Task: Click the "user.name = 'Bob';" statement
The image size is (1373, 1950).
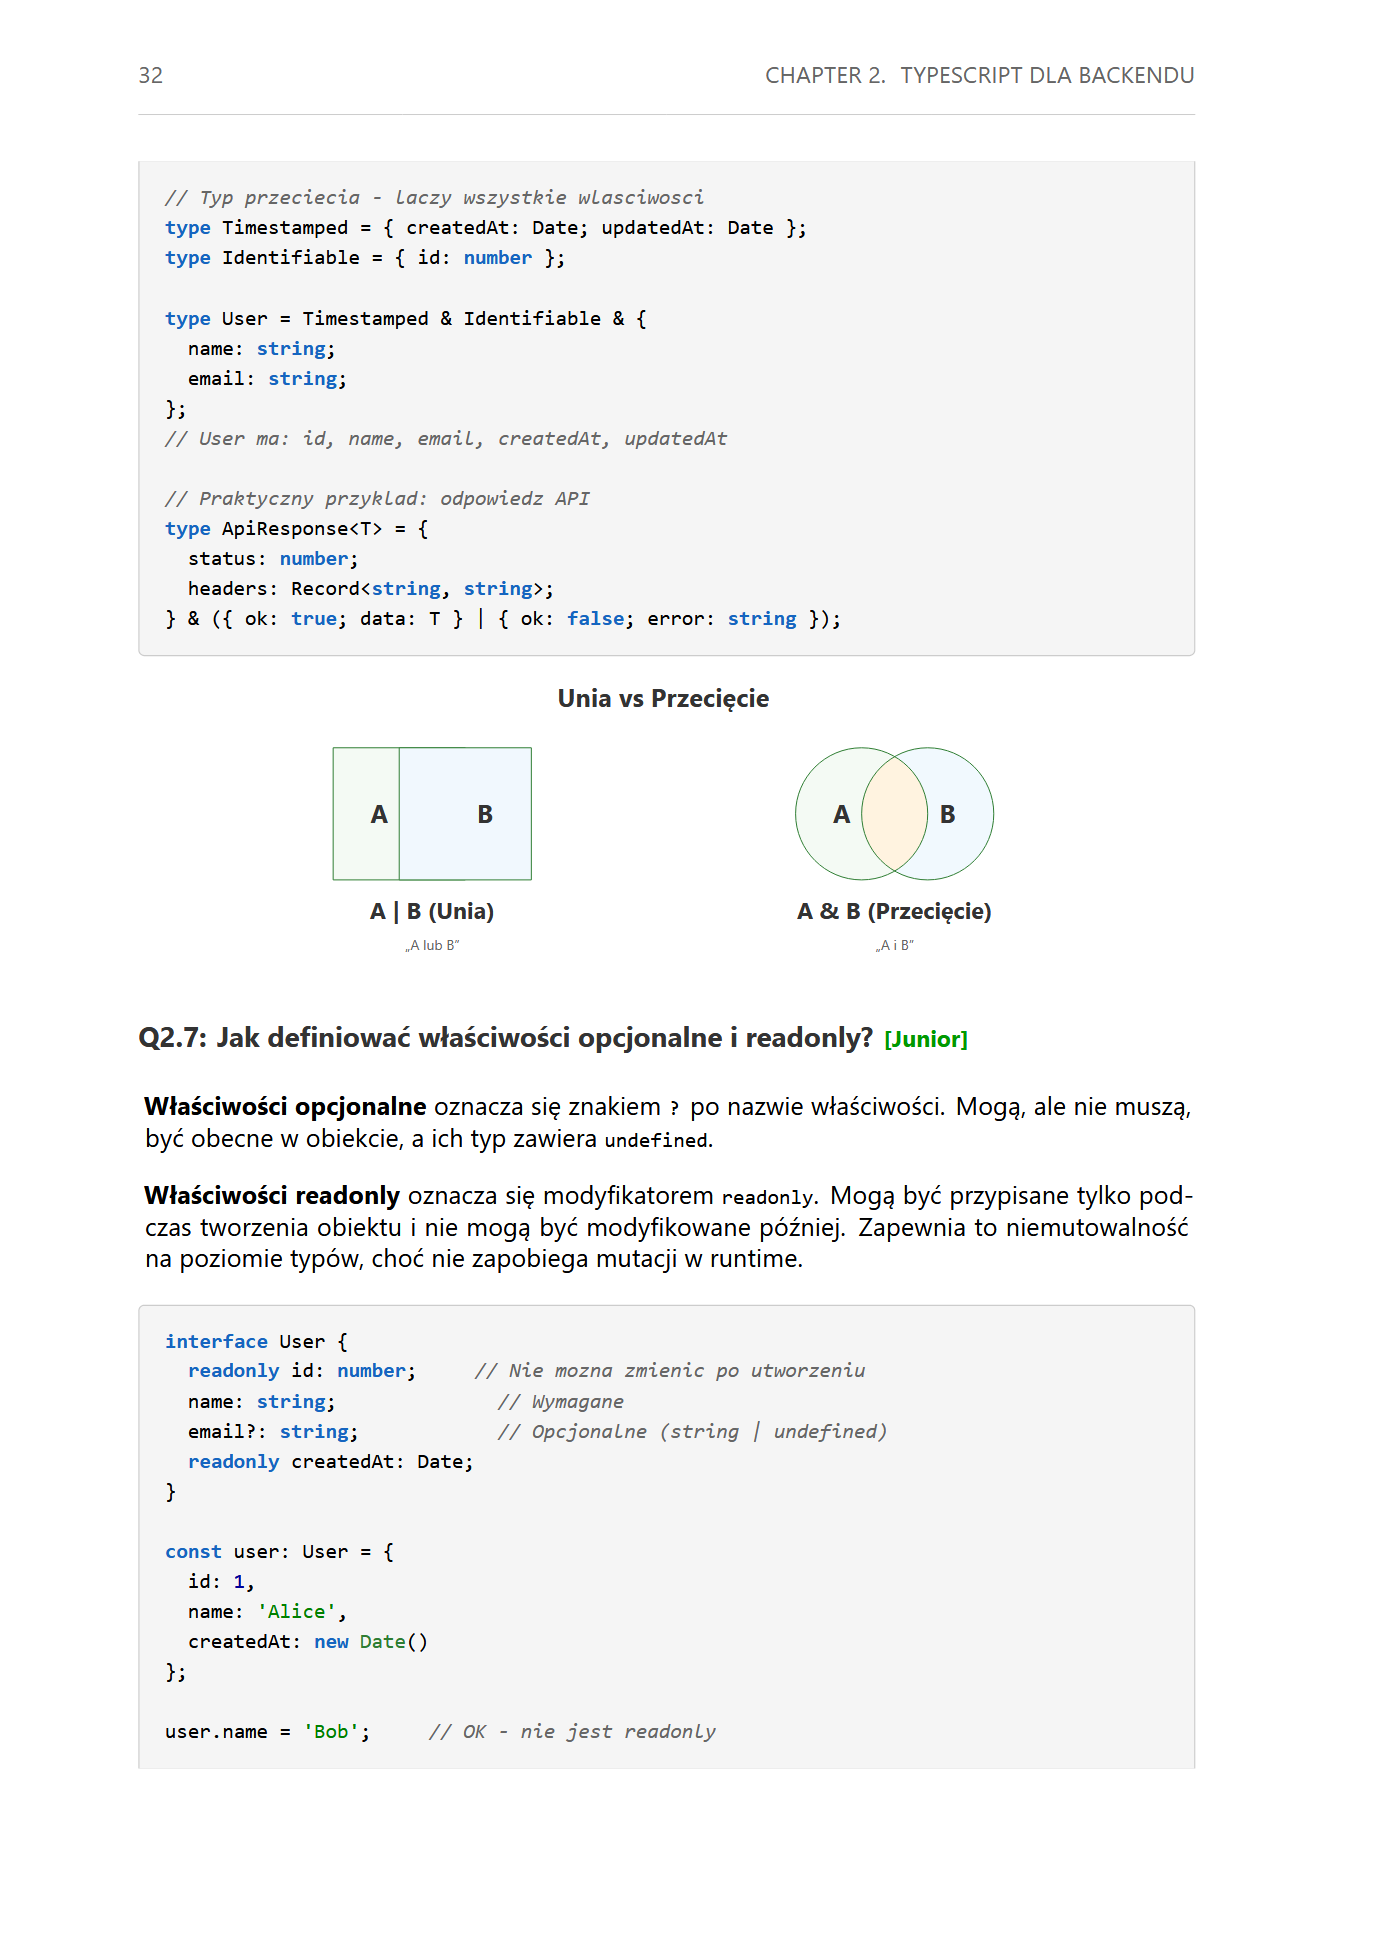Action: coord(267,1732)
